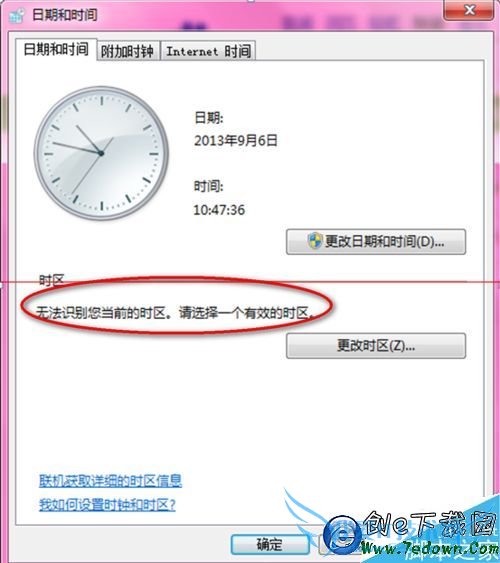Image resolution: width=500 pixels, height=563 pixels.
Task: Click the 更改时区(Z)... button
Action: [x=376, y=346]
